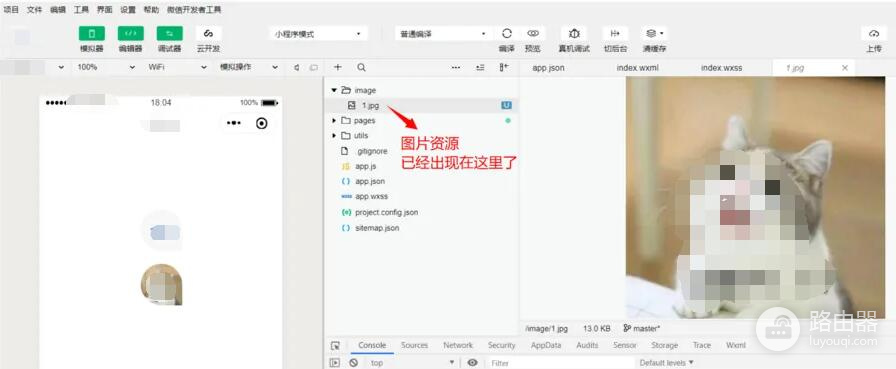Open the 100% zoom dropdown

coord(106,67)
